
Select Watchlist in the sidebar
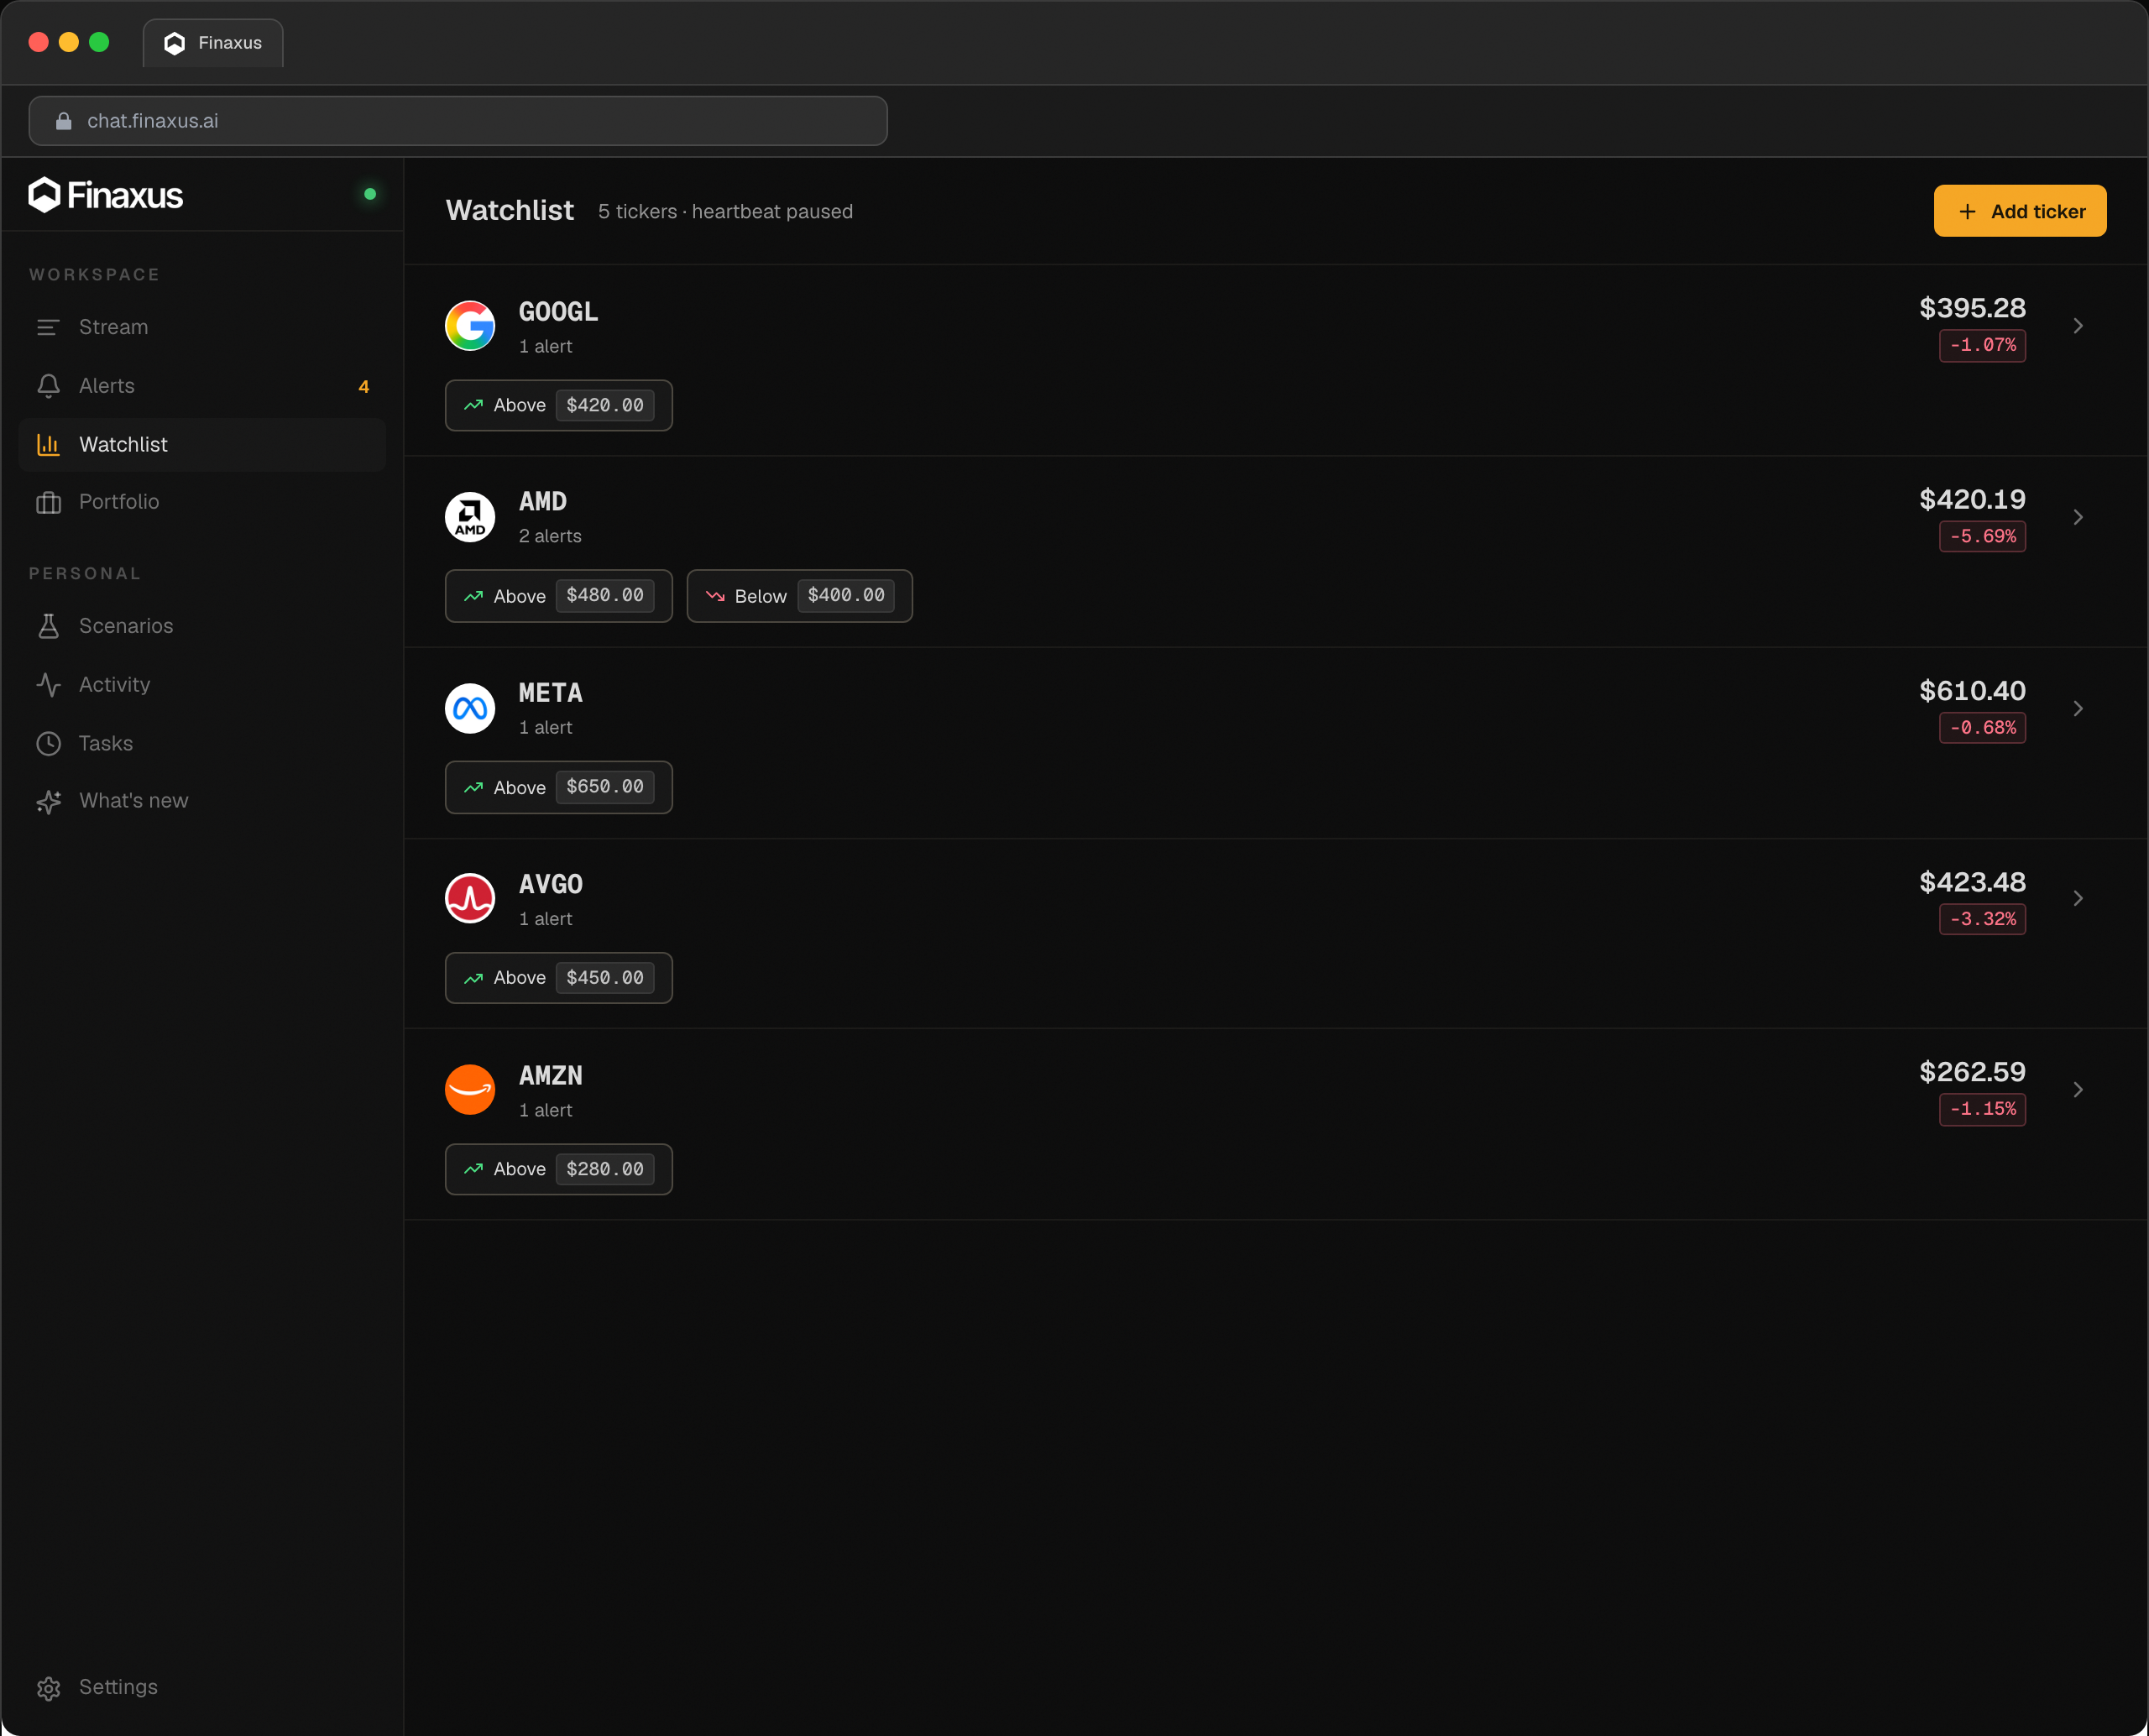[x=202, y=445]
